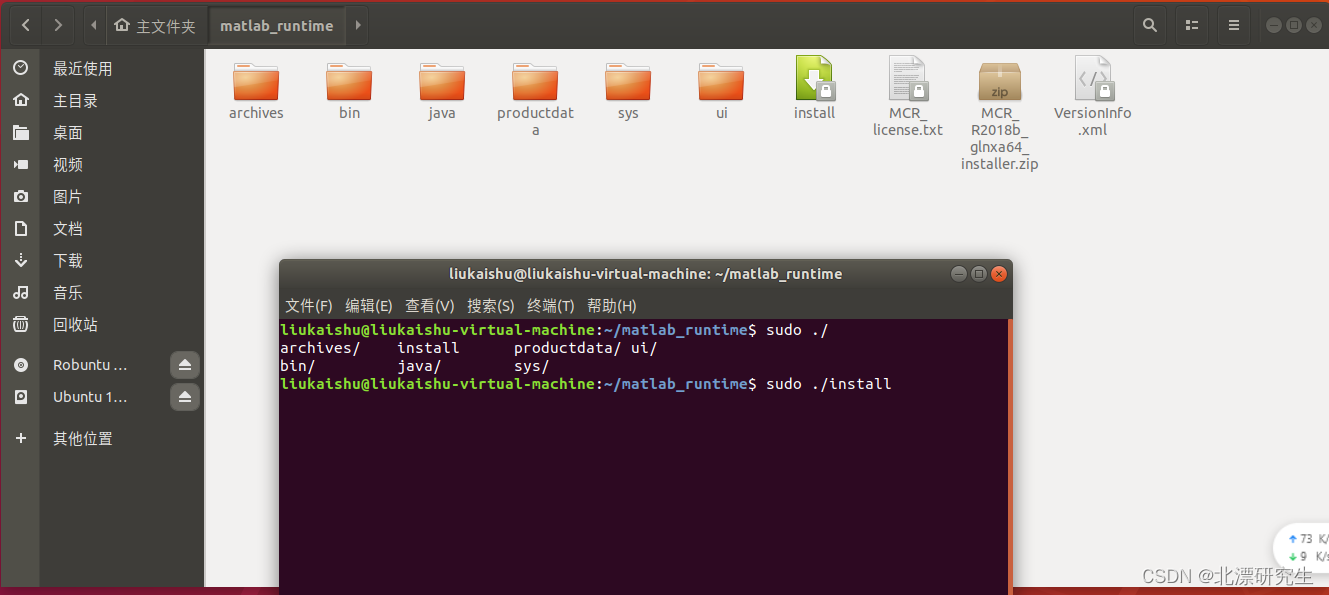The image size is (1329, 595).
Task: Toggle the list view in the file manager
Action: click(1191, 24)
